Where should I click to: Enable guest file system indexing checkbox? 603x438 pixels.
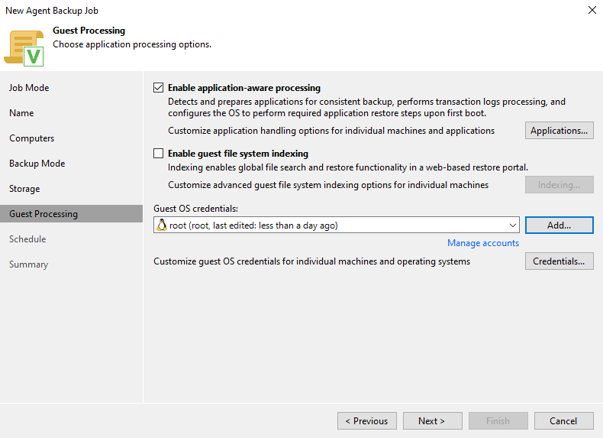pos(158,153)
